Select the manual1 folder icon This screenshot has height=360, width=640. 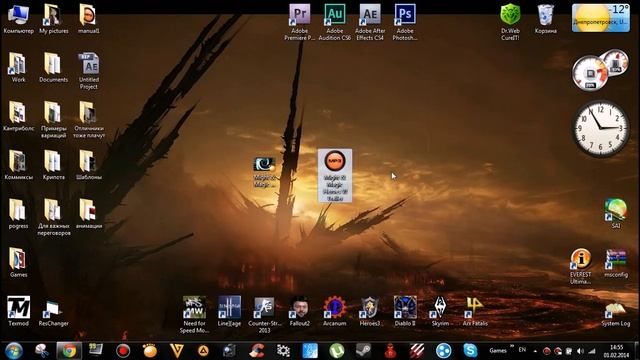click(89, 18)
